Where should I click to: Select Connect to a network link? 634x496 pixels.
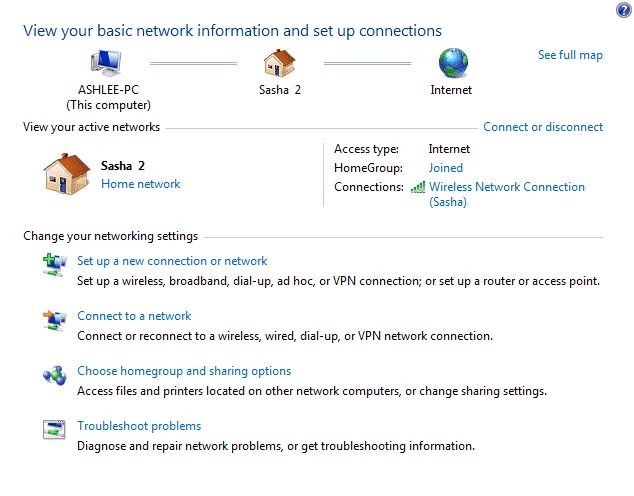134,316
